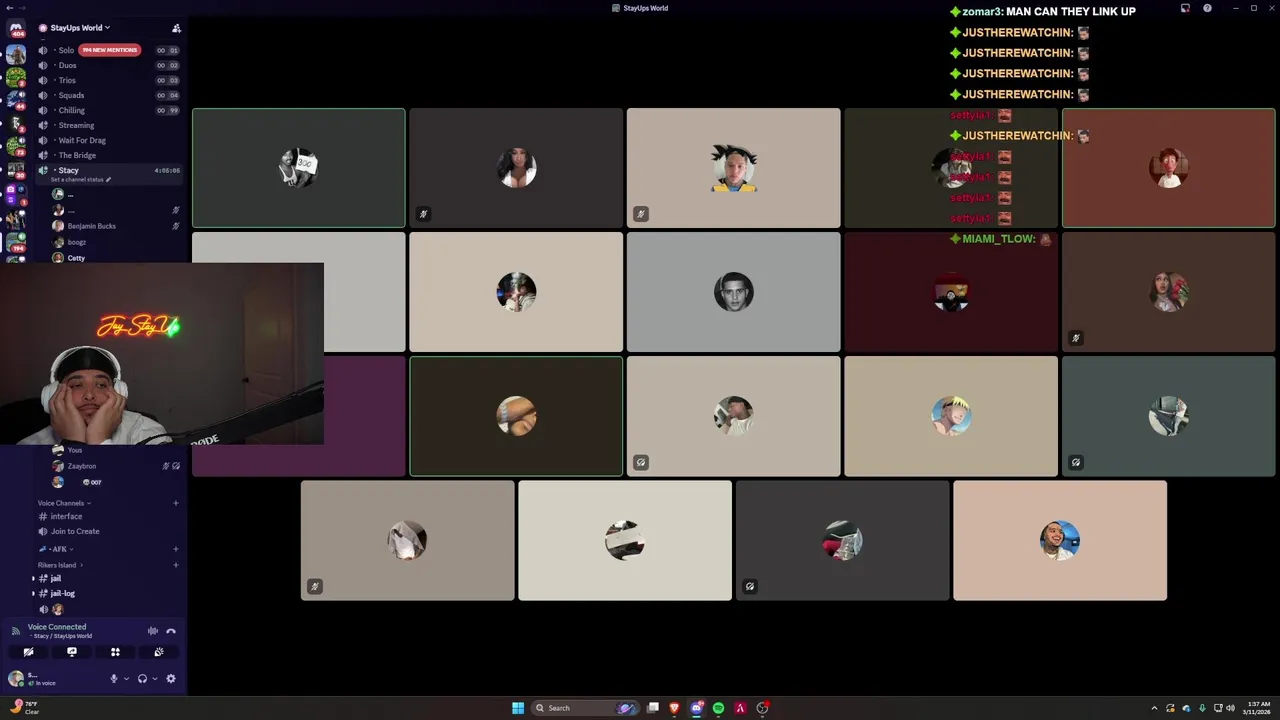Open microphone input options arrow
The image size is (1280, 720).
pos(126,679)
